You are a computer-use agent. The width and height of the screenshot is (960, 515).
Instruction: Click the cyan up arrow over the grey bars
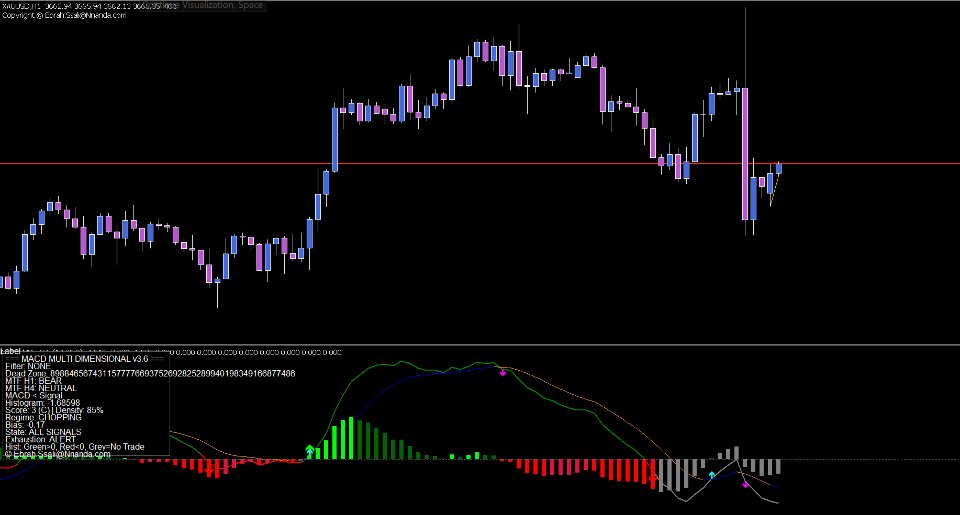coord(711,475)
